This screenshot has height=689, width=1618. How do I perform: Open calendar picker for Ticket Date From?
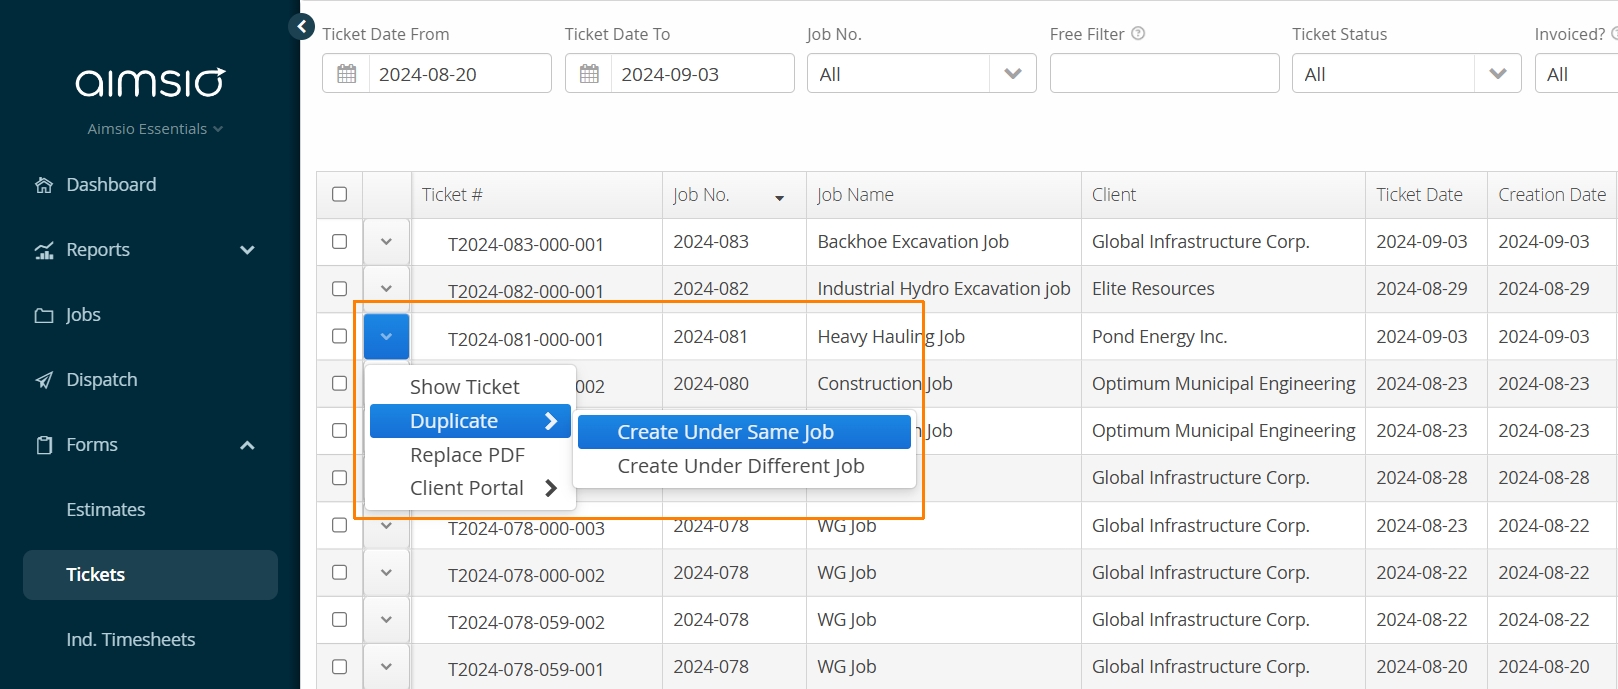346,74
